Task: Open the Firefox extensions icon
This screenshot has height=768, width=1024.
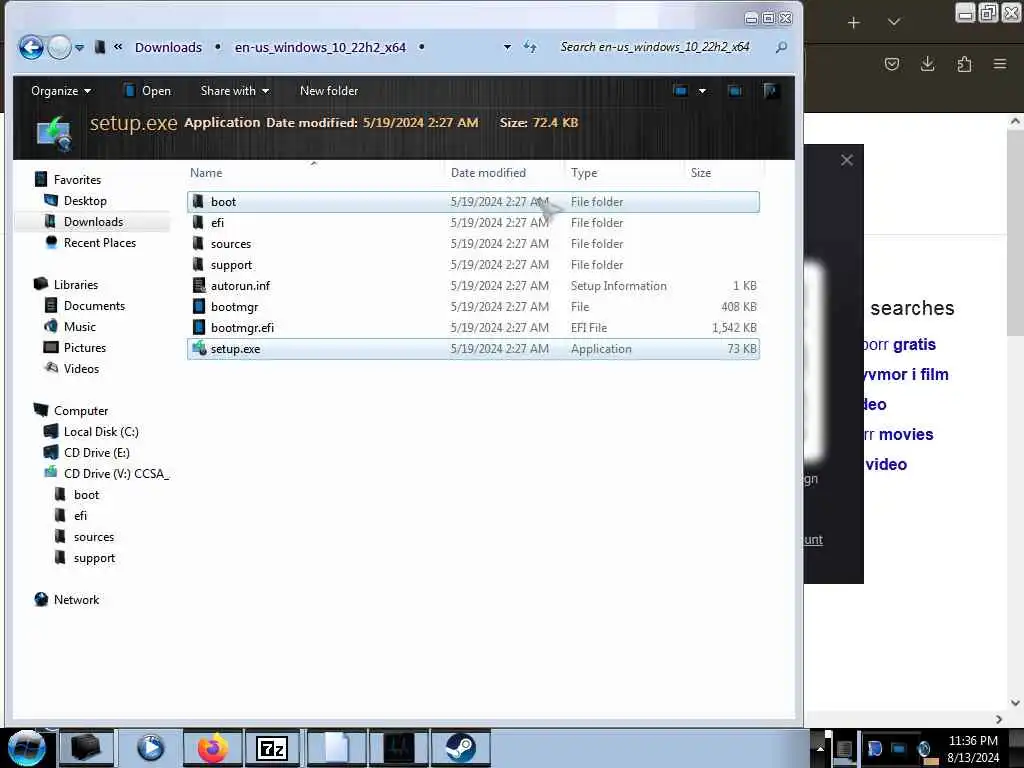Action: (x=964, y=64)
